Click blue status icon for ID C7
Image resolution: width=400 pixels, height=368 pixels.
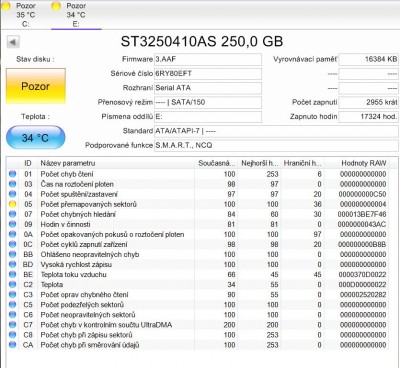click(12, 325)
